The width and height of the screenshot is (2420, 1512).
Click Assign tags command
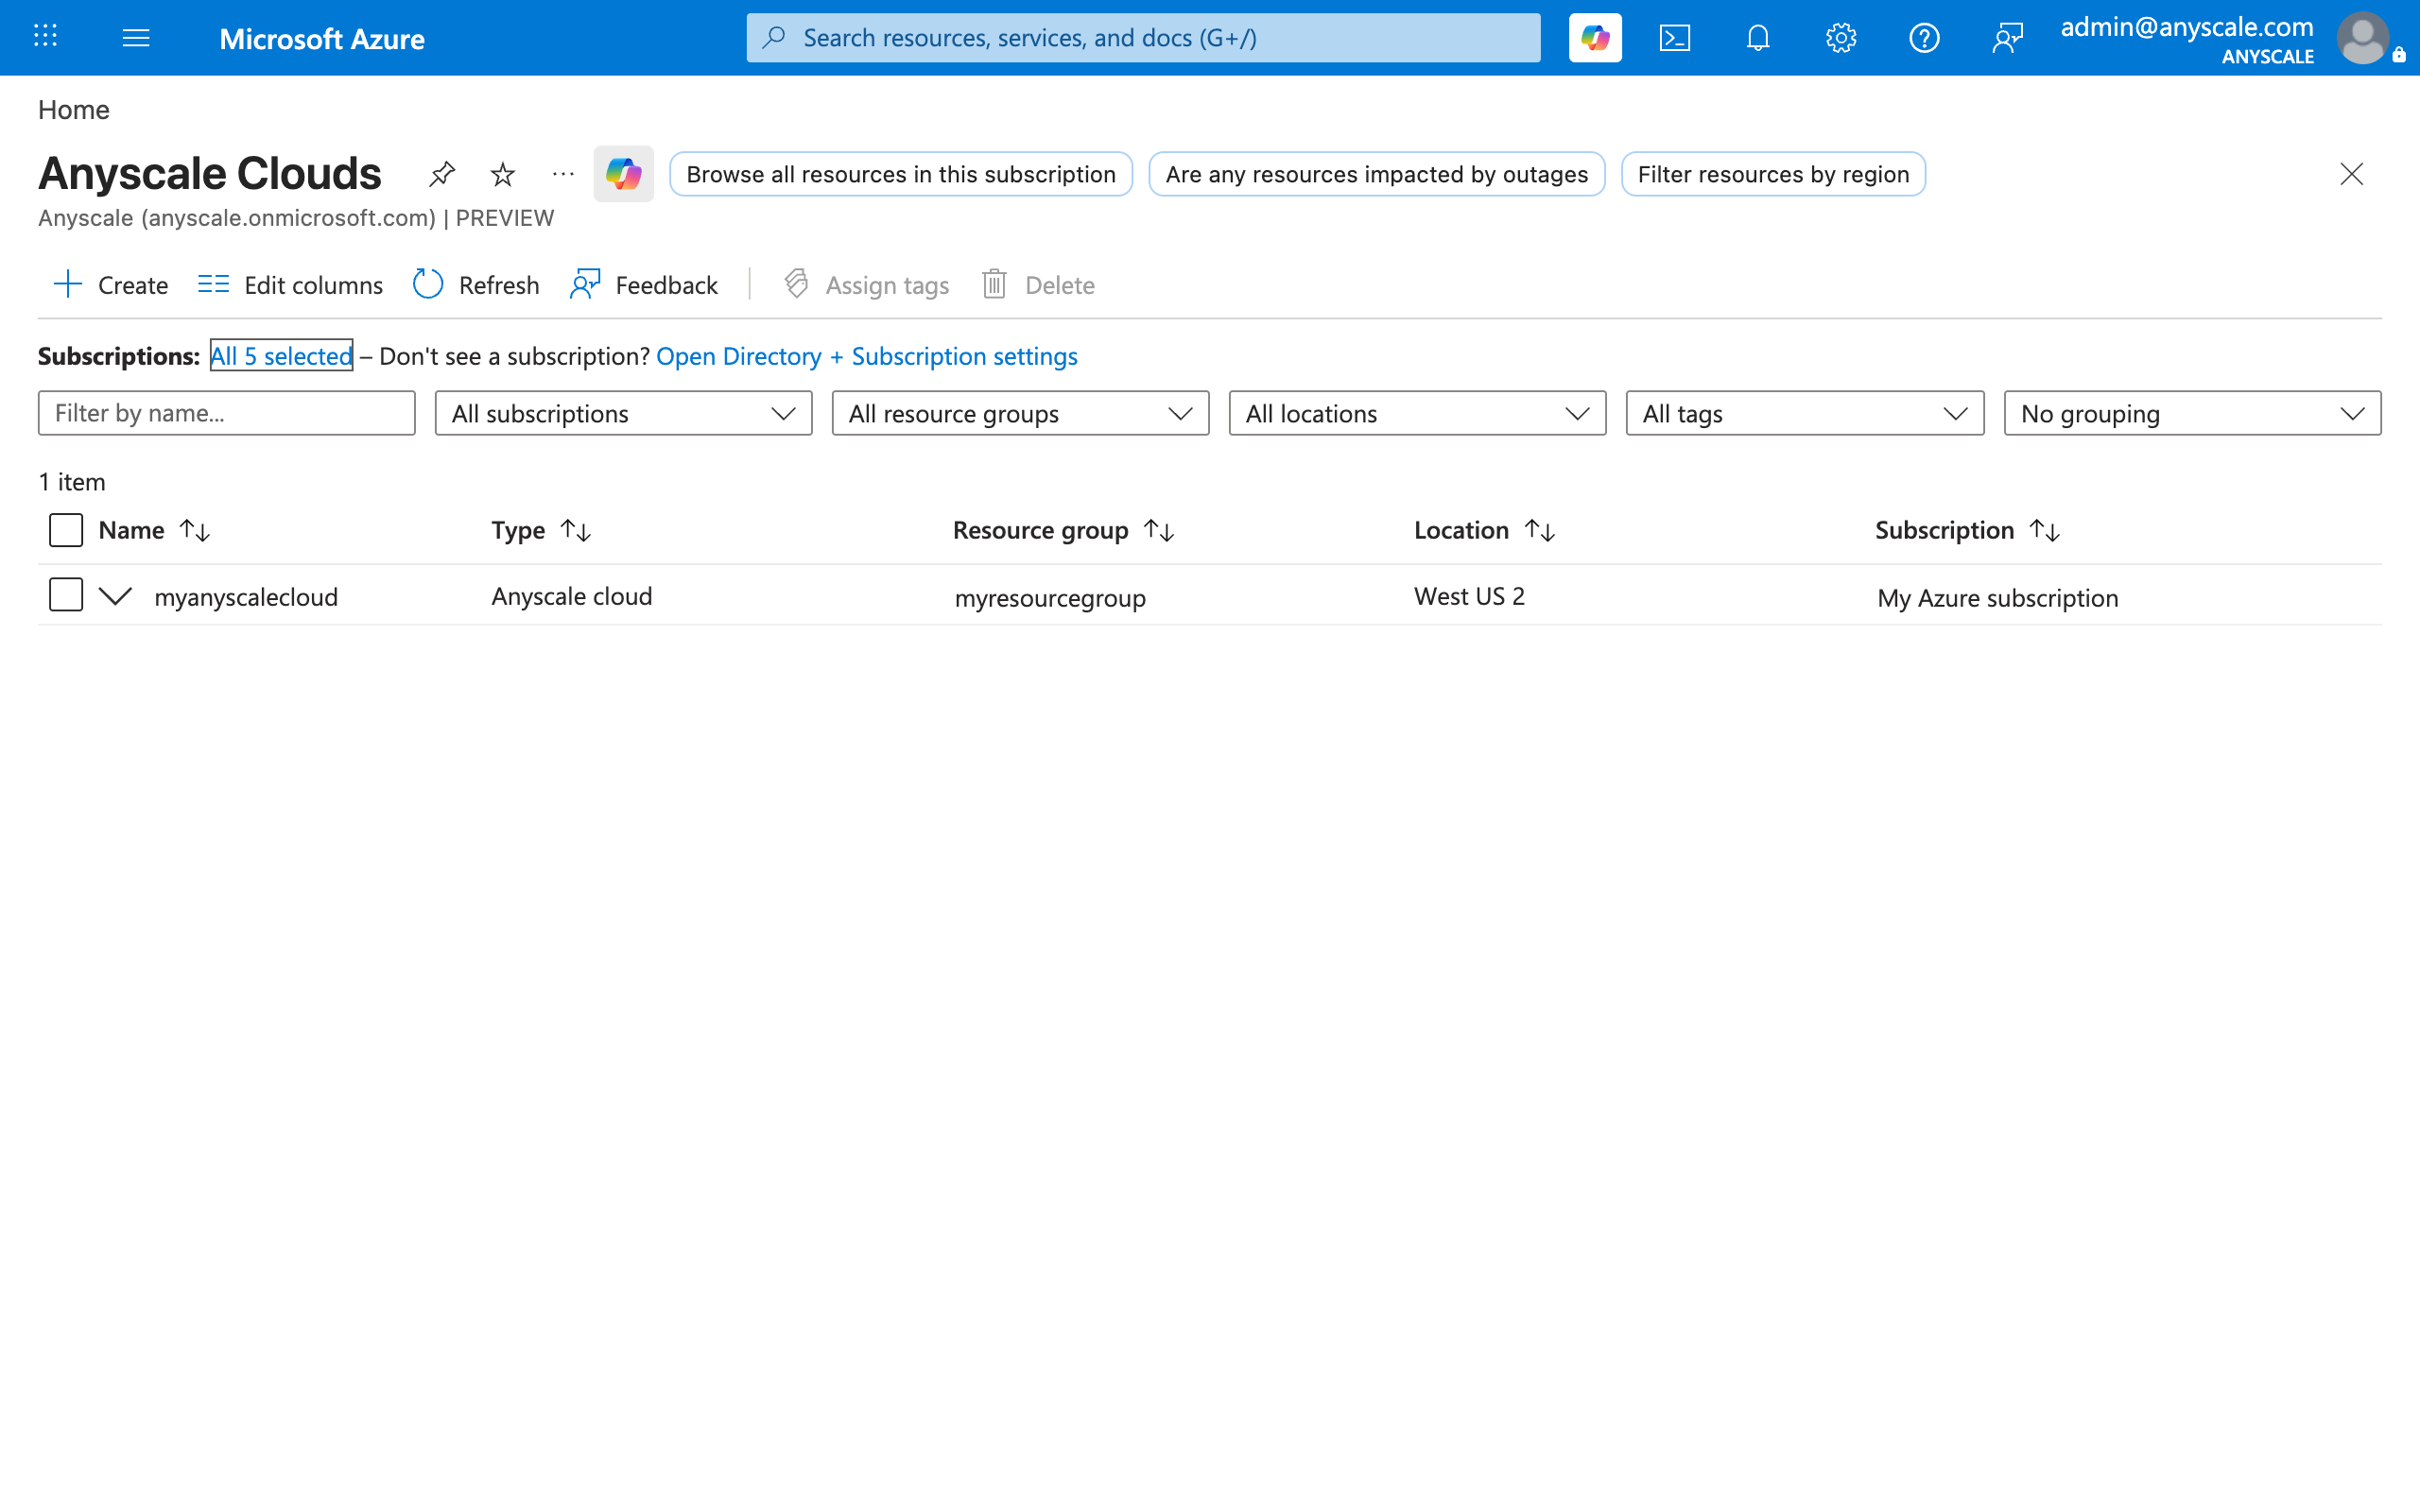(x=866, y=285)
